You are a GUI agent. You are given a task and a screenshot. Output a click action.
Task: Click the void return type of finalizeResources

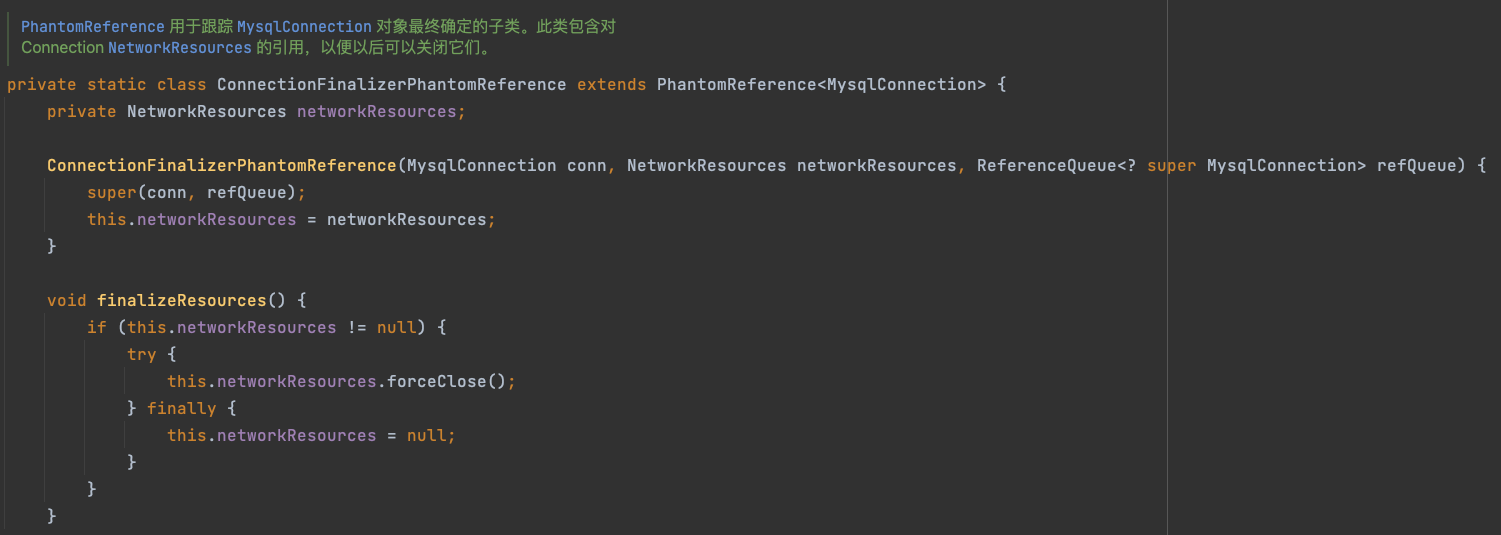(x=66, y=300)
